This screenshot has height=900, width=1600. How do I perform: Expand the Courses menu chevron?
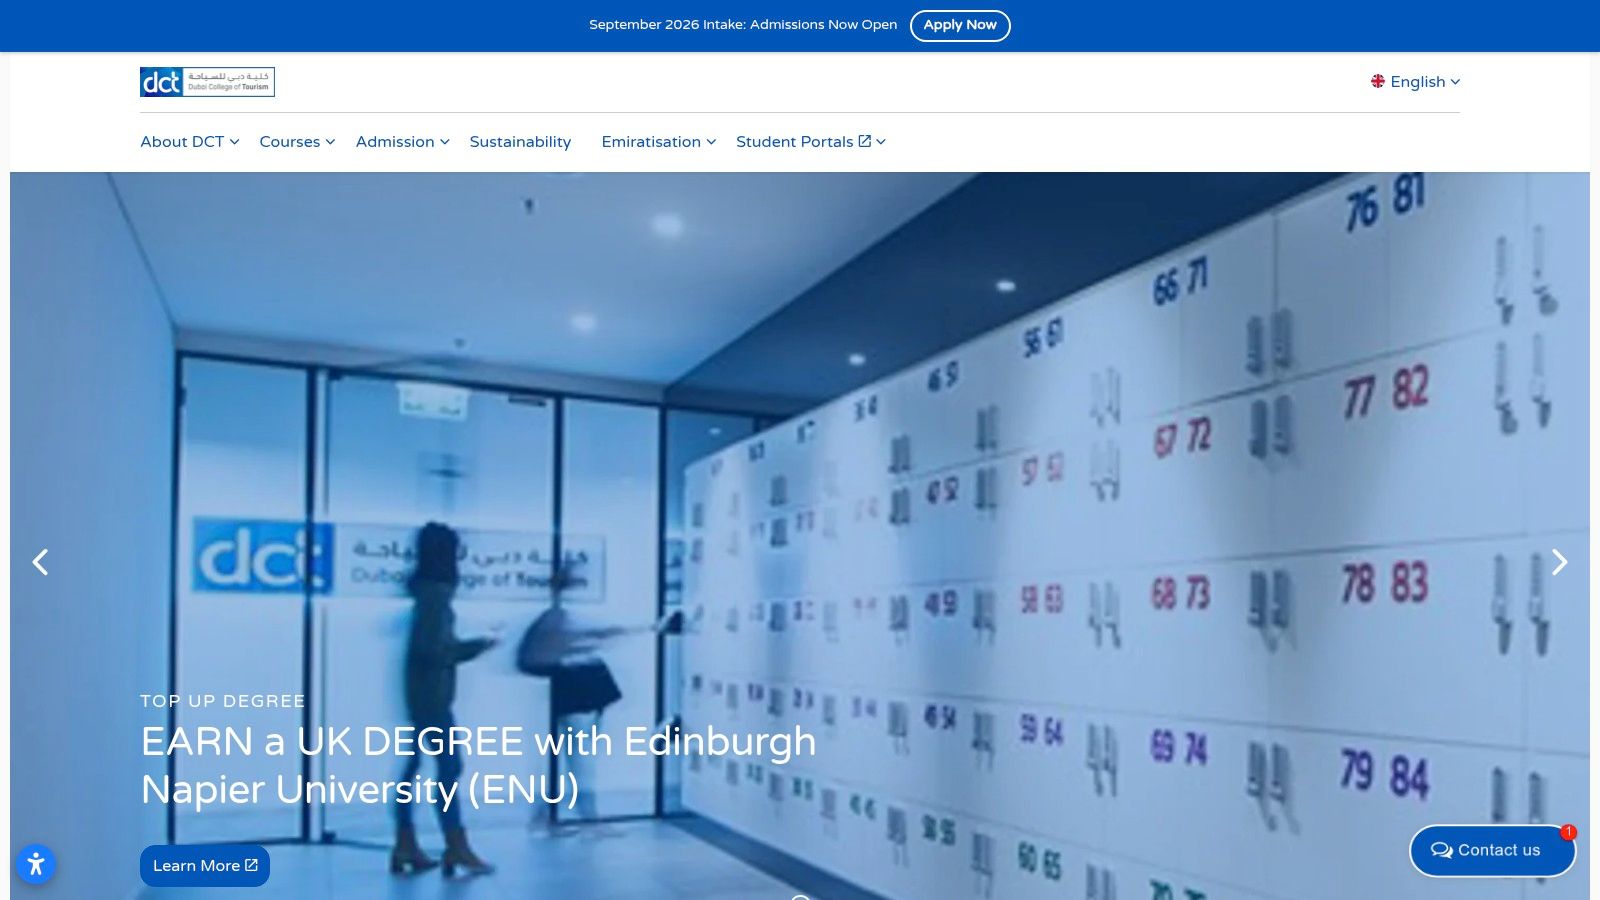(330, 142)
